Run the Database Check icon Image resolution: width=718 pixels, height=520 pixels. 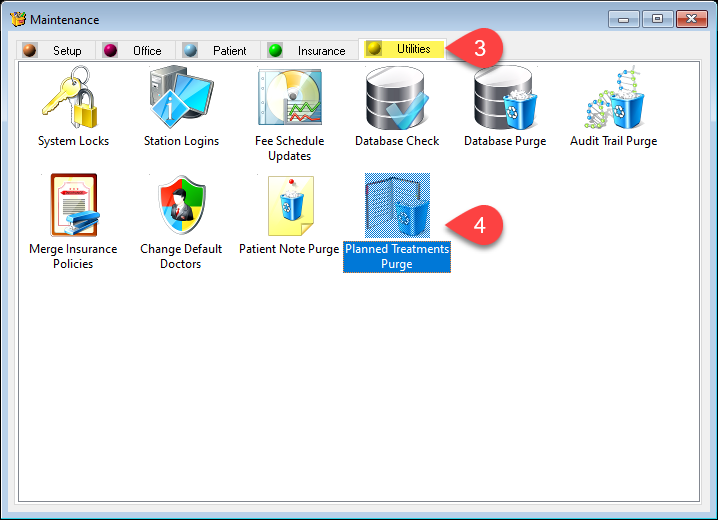397,97
